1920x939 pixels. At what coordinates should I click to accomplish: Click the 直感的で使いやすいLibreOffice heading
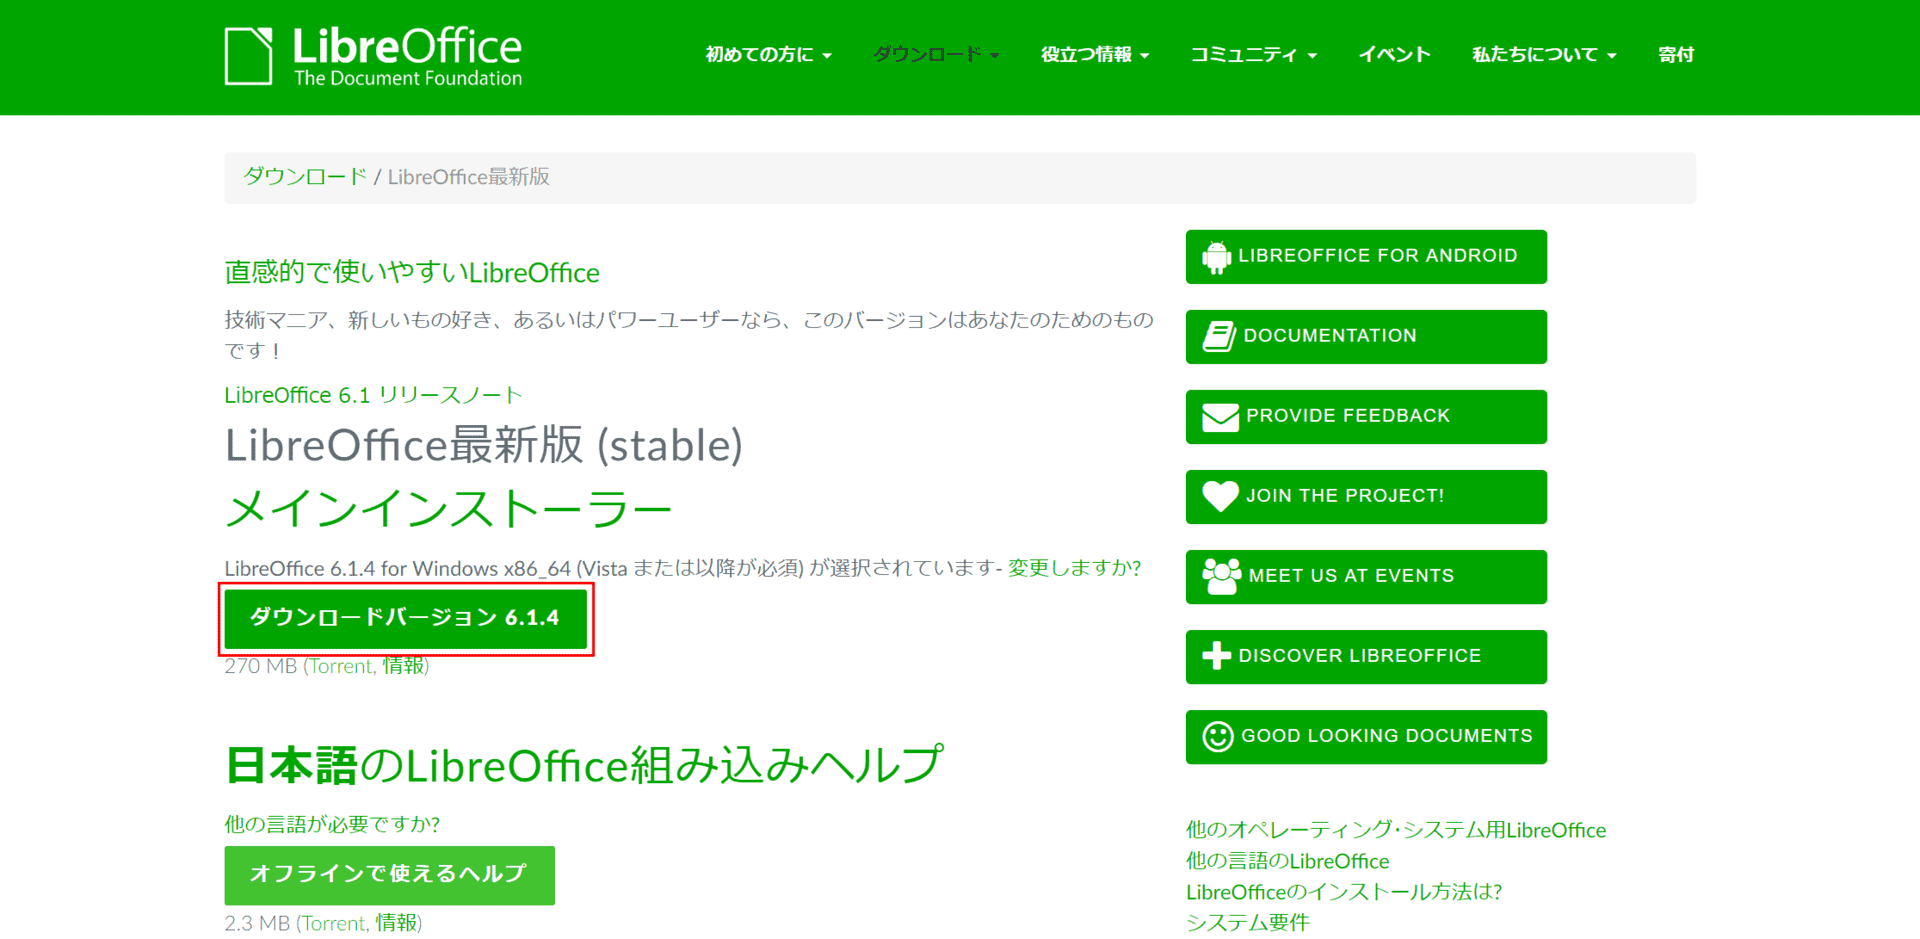point(412,272)
